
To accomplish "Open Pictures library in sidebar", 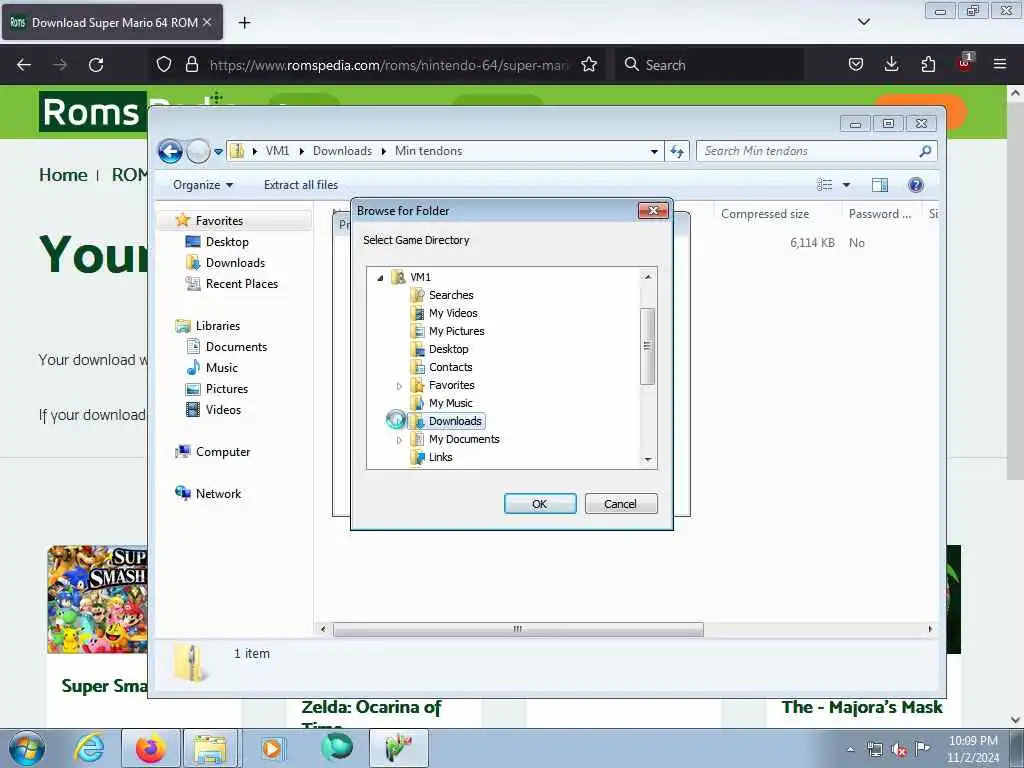I will point(227,389).
